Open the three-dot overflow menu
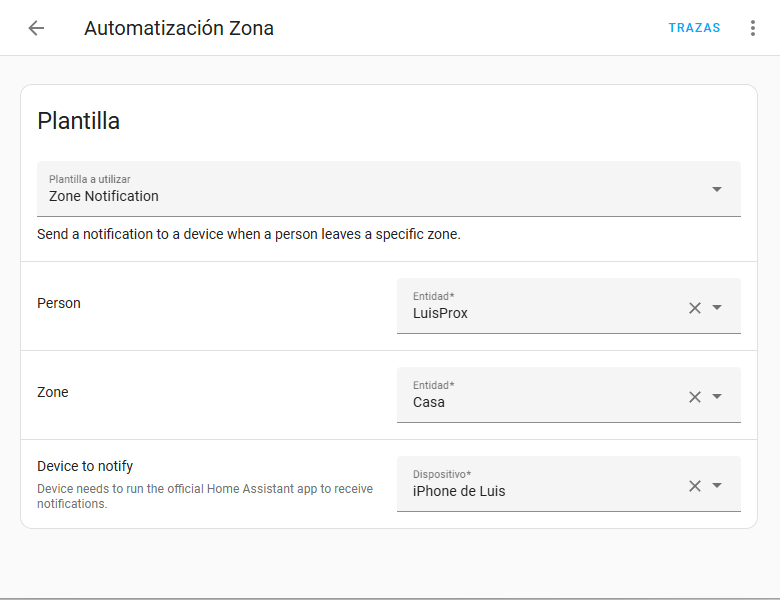780x600 pixels. tap(753, 28)
